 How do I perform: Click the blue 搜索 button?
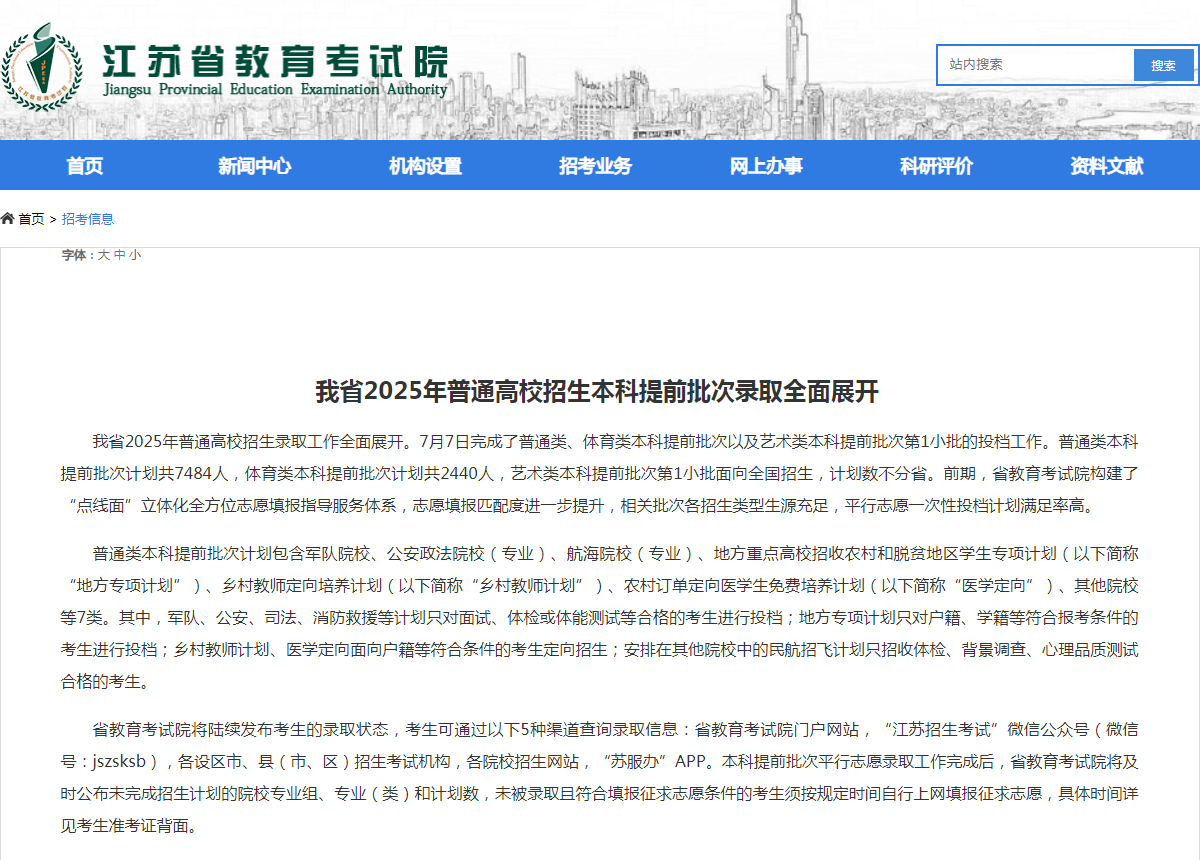pyautogui.click(x=1163, y=65)
